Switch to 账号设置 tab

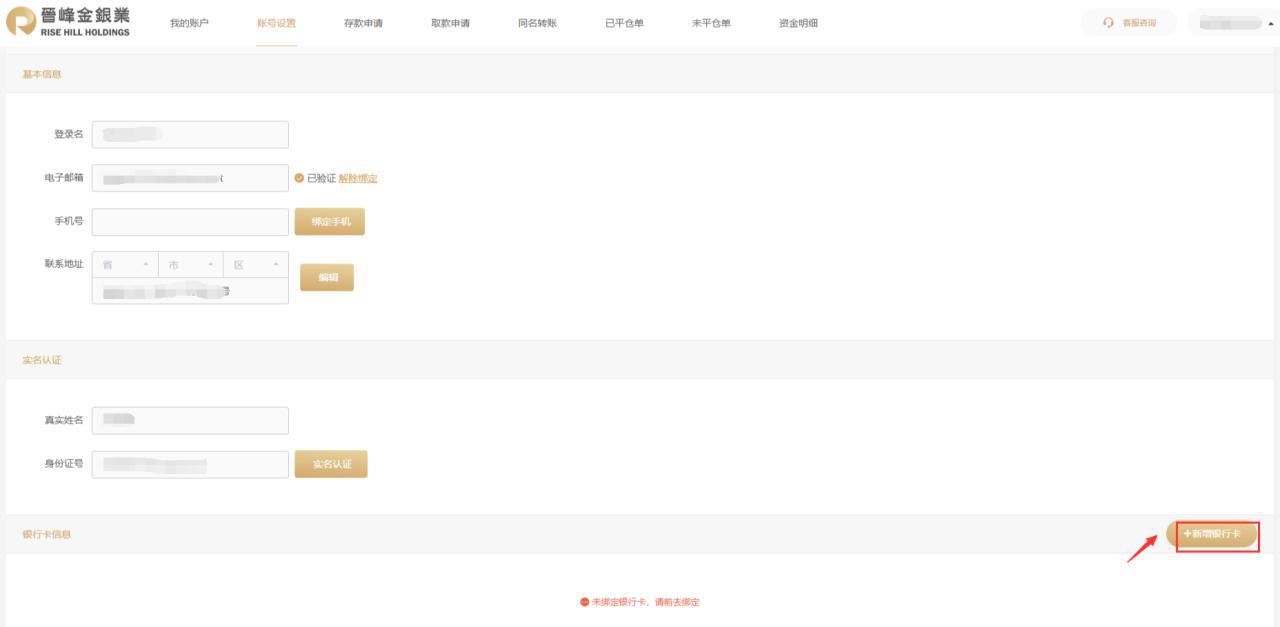pos(276,23)
